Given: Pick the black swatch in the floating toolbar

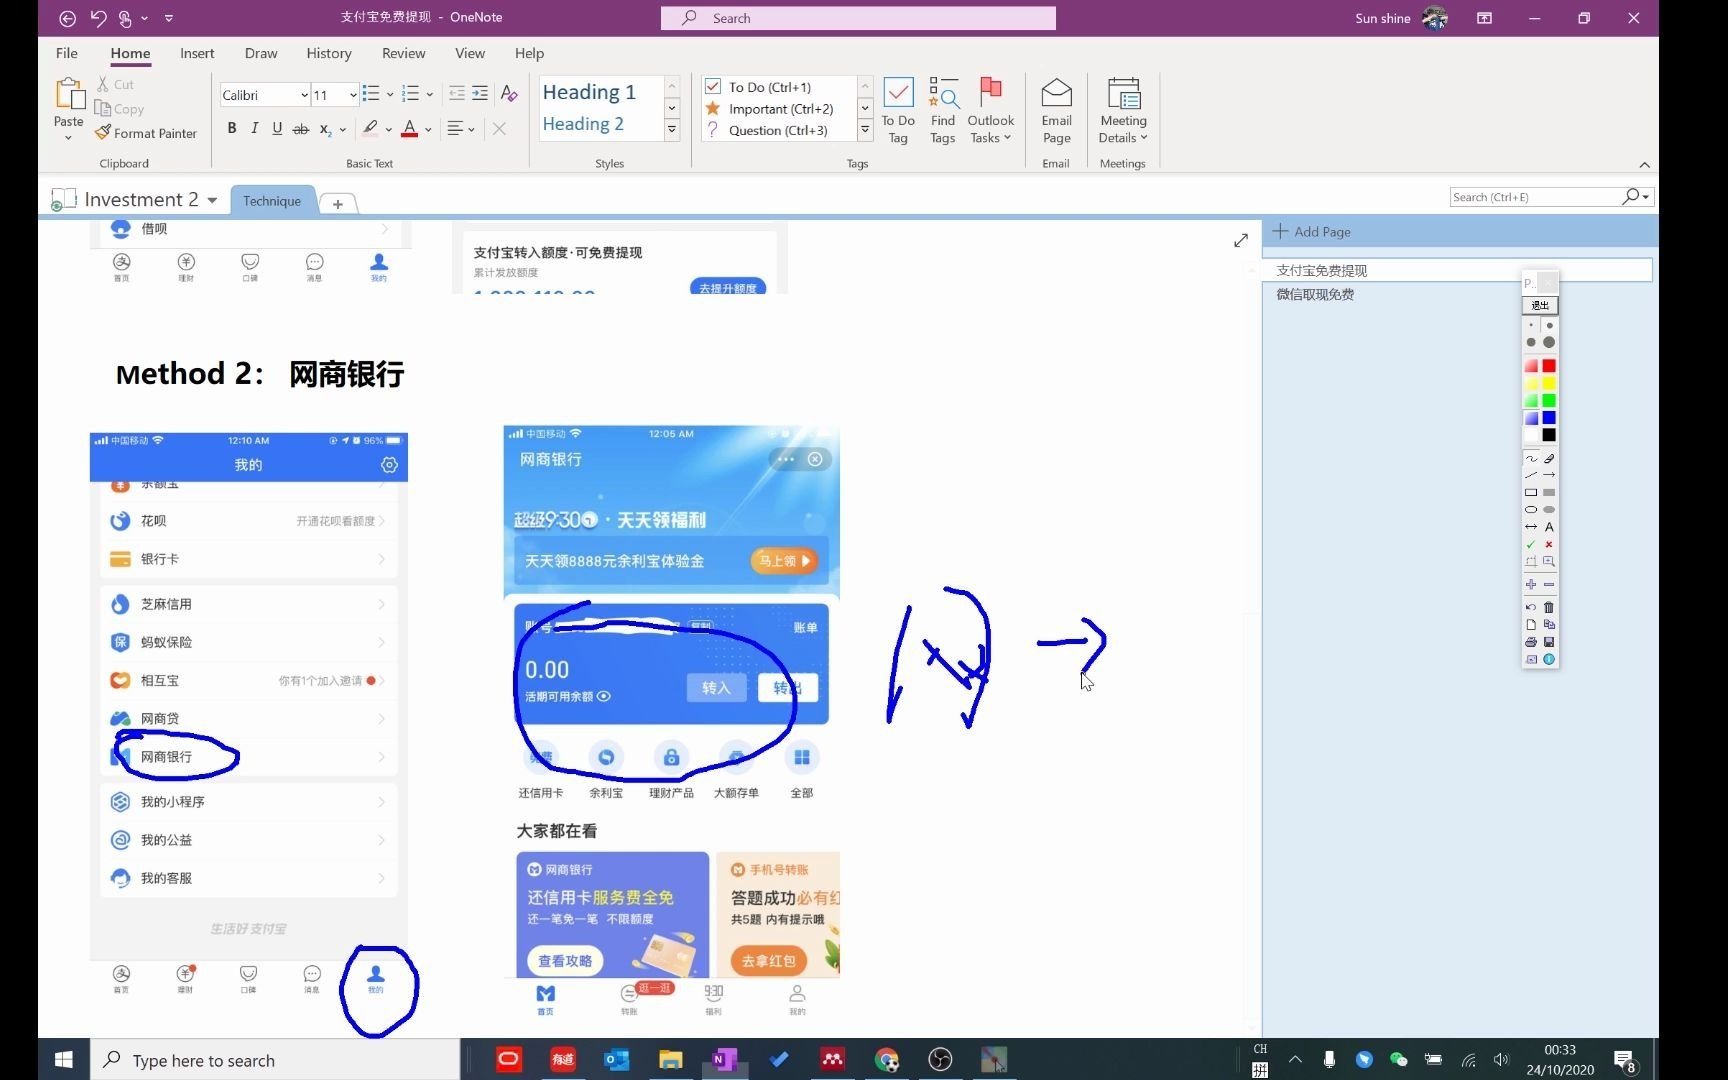Looking at the screenshot, I should (1549, 435).
